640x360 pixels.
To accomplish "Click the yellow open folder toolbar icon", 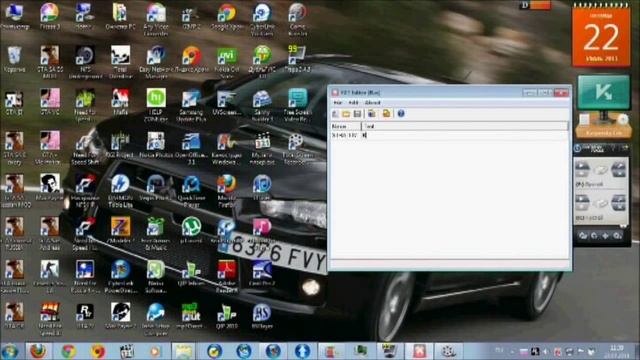I will tap(346, 113).
